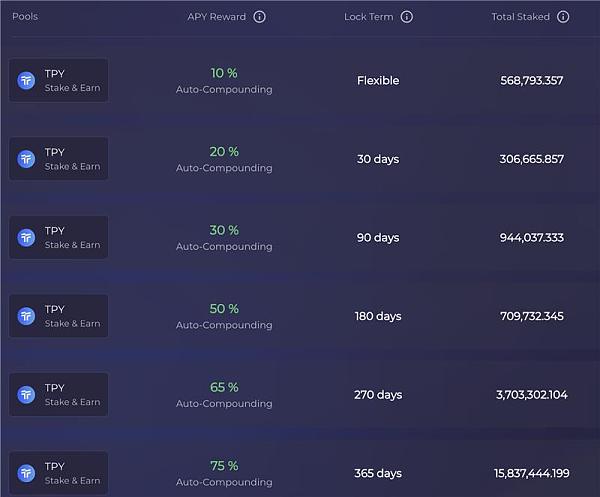Click the 65 % Auto-Compounding reward
This screenshot has width=600, height=497.
click(x=224, y=395)
